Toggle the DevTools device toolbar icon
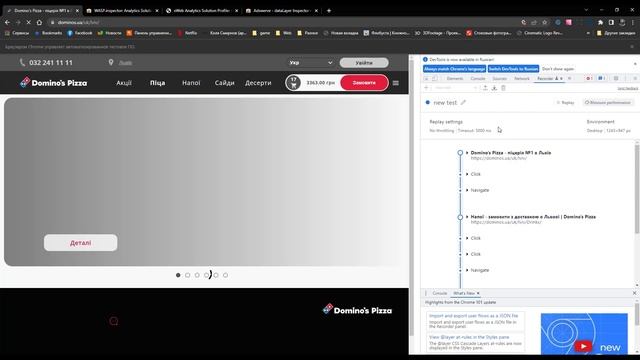This screenshot has width=640, height=360. click(435, 78)
